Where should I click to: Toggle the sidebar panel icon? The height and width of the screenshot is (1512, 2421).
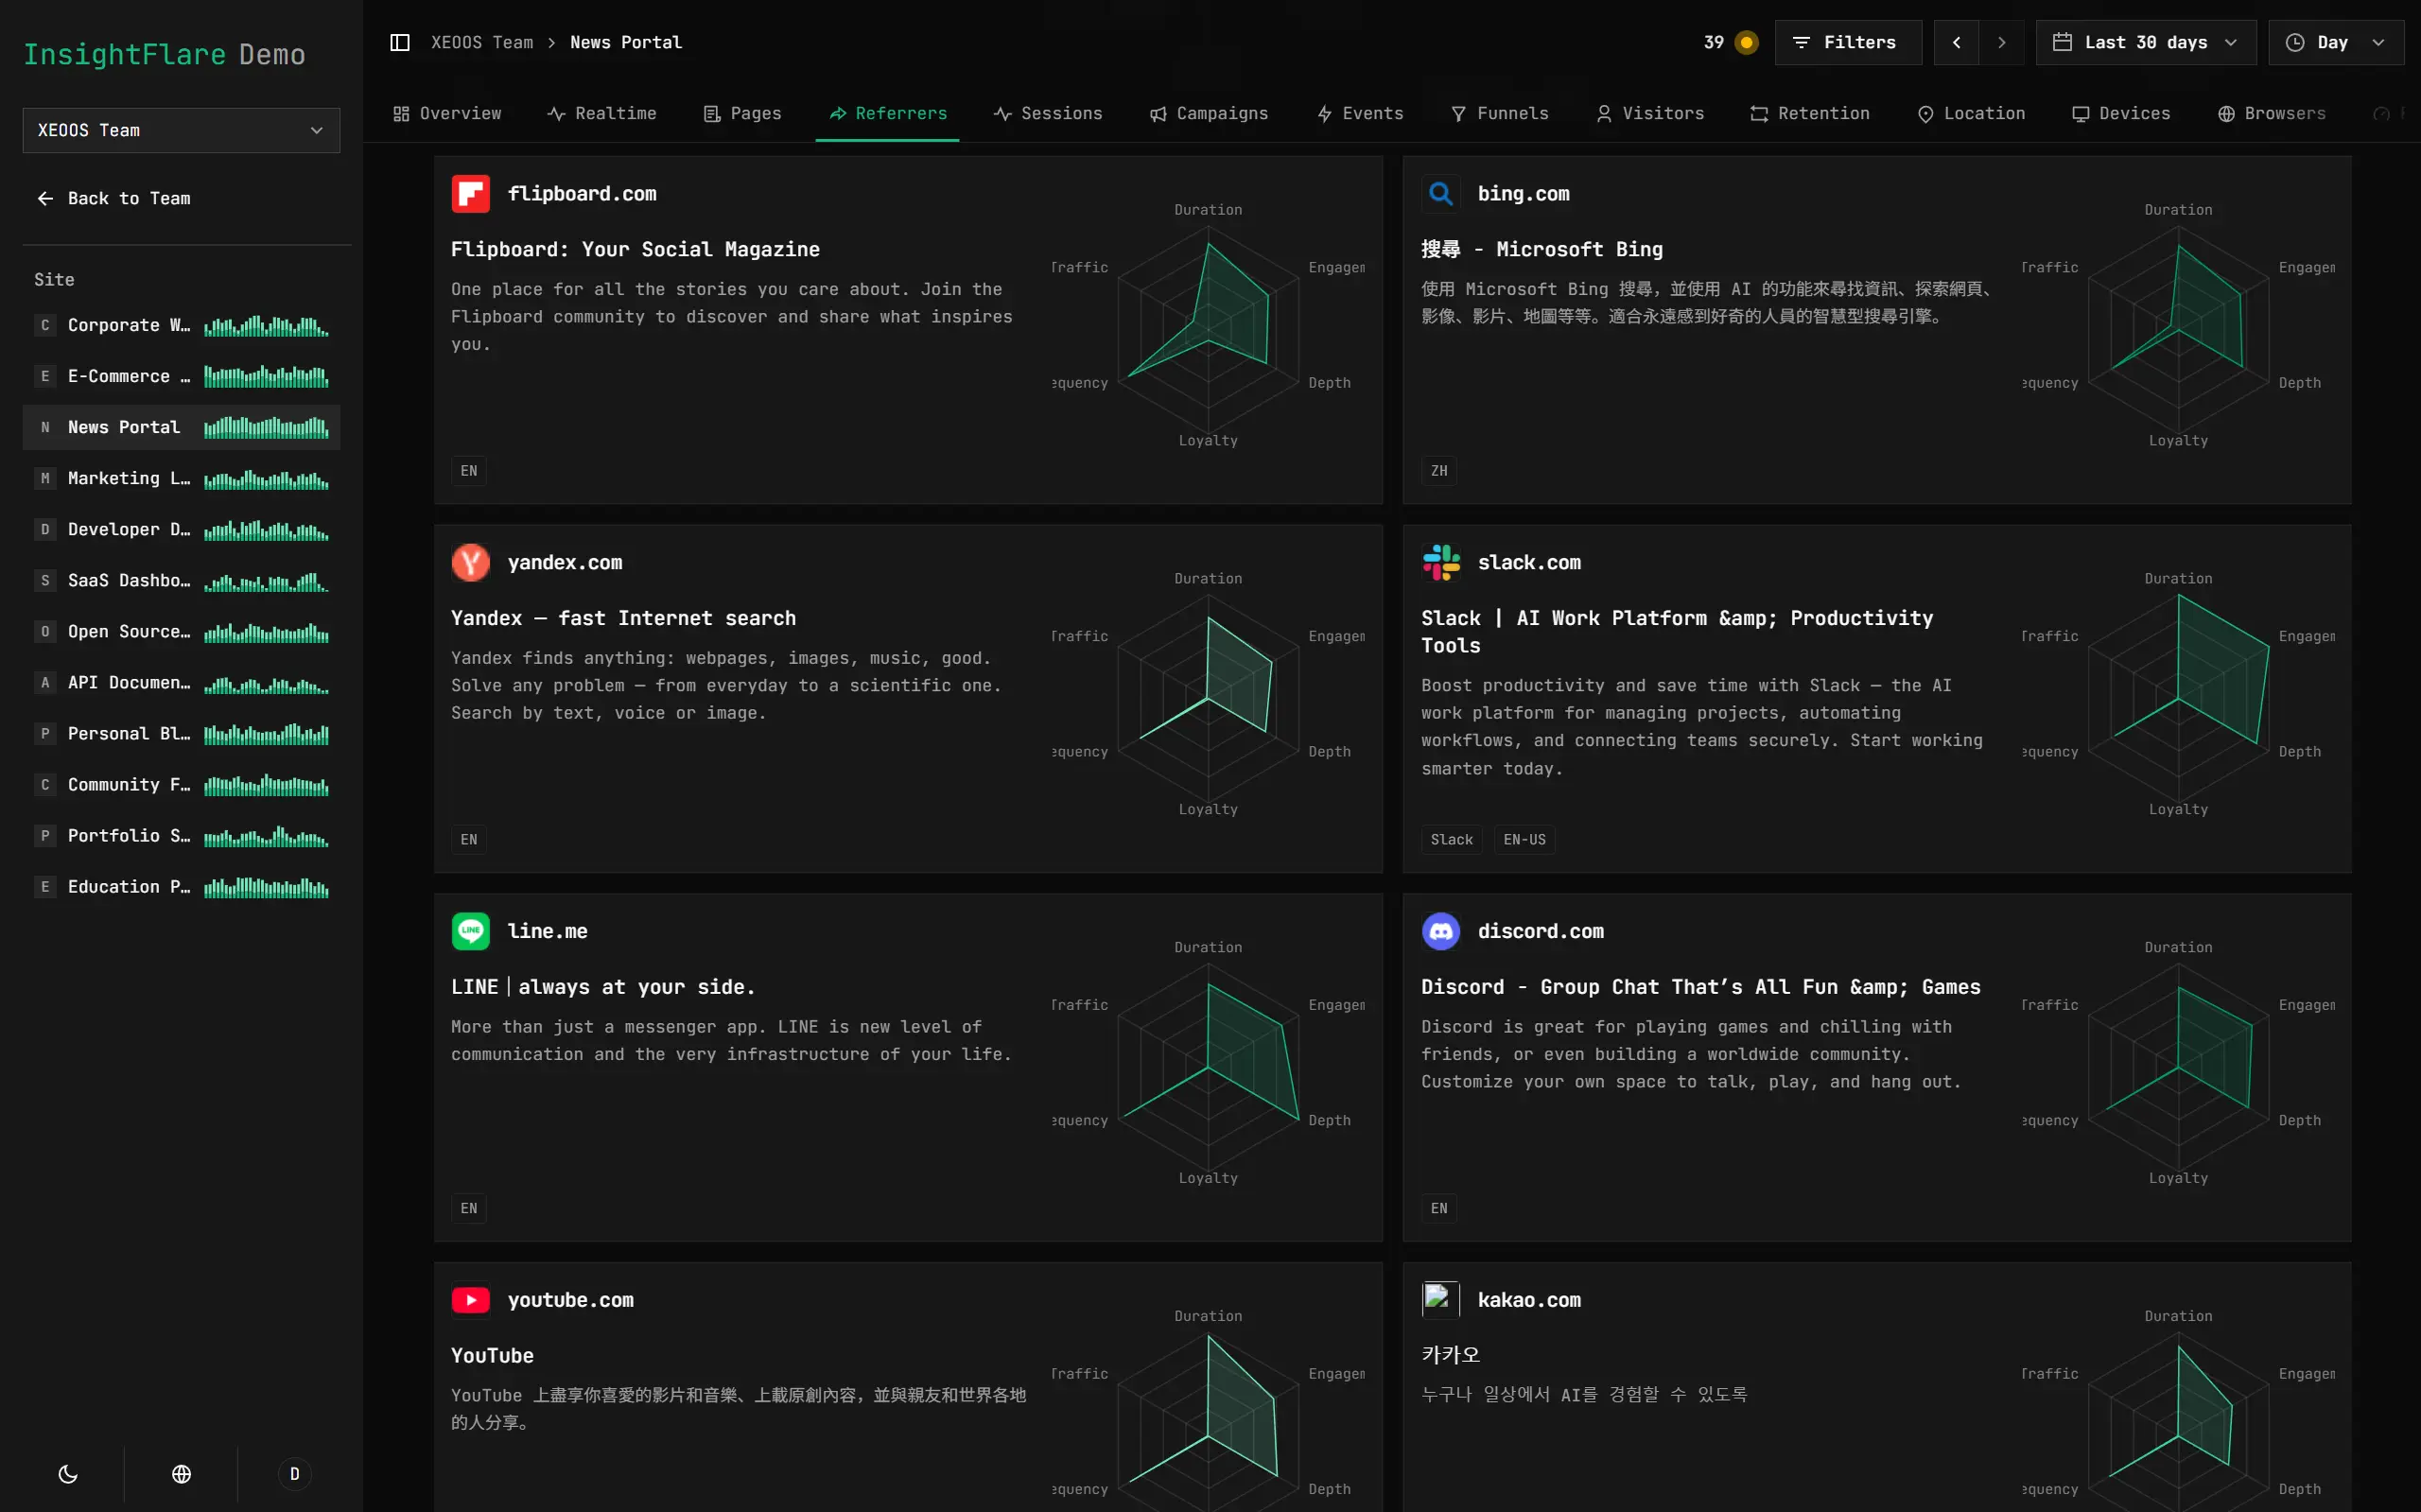click(x=400, y=42)
